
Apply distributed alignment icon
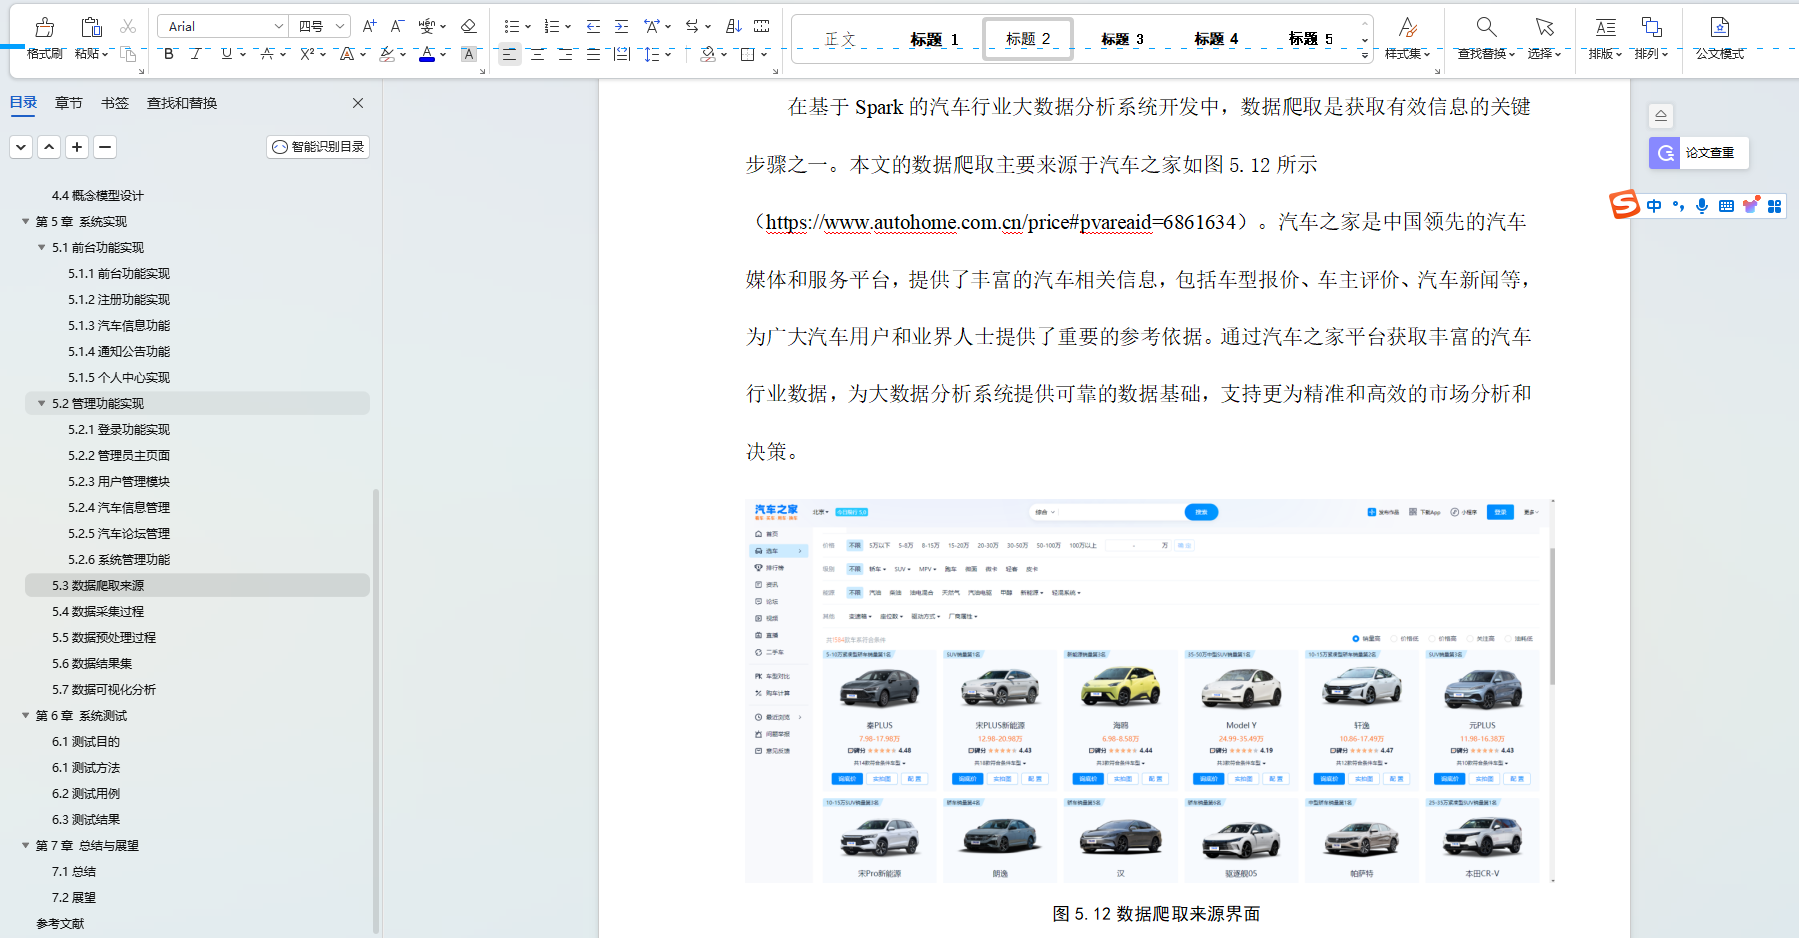[x=622, y=54]
